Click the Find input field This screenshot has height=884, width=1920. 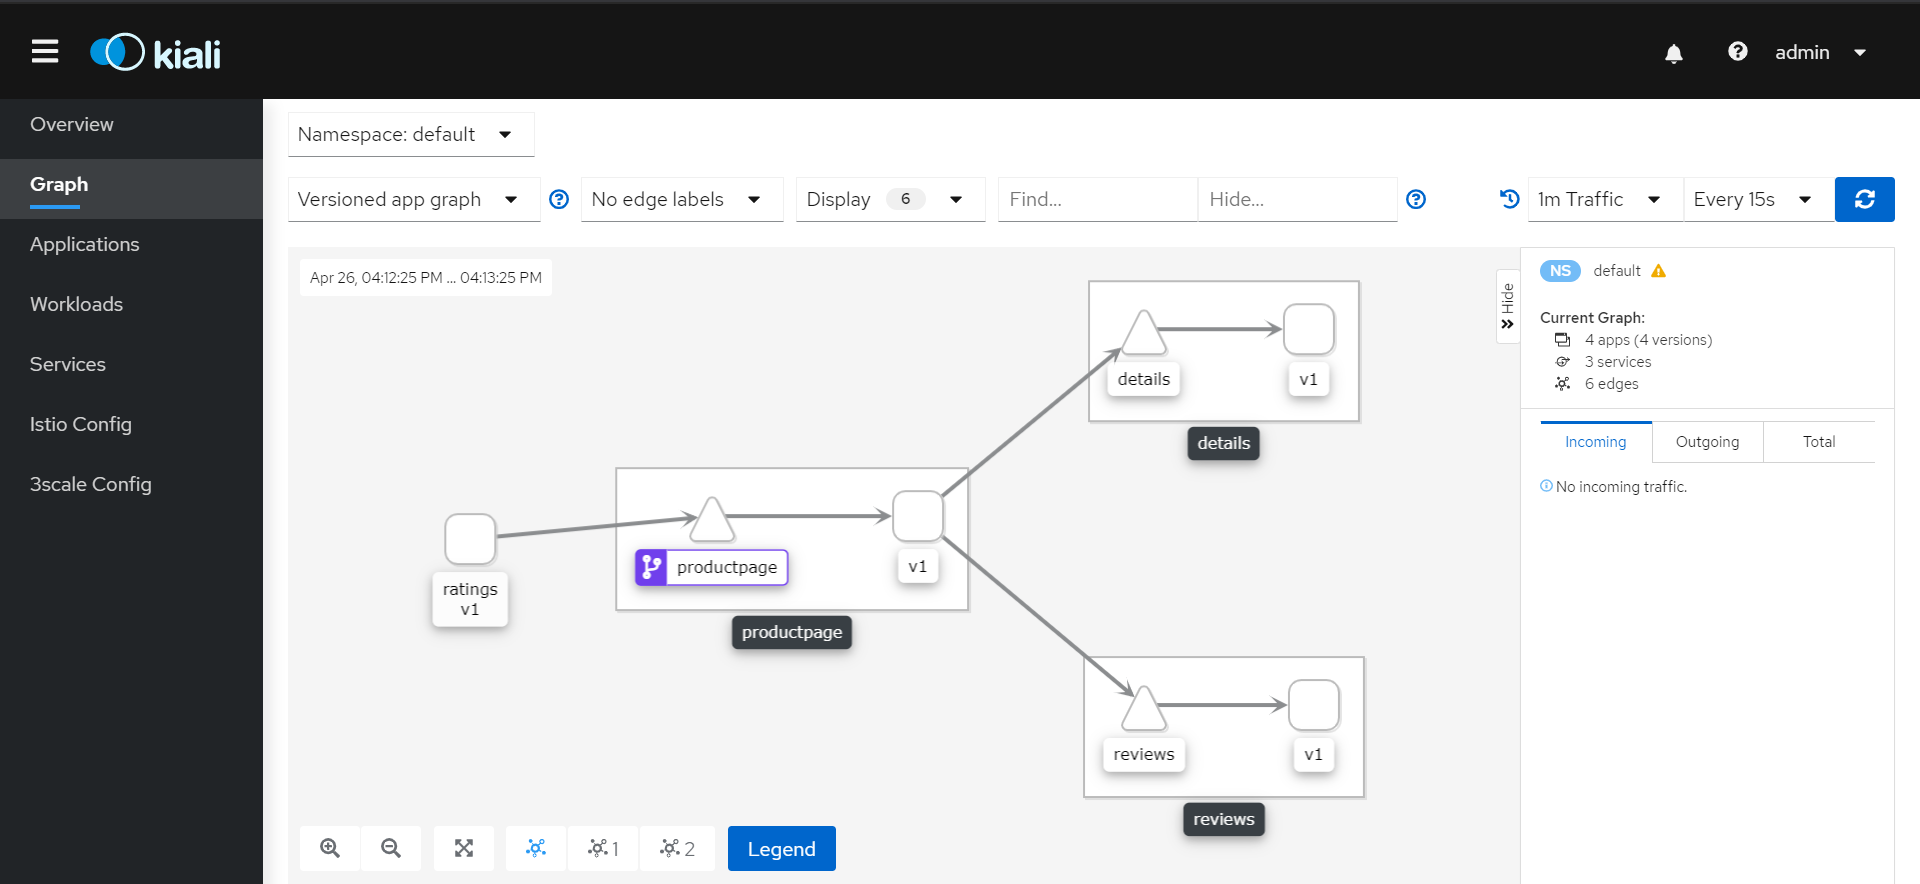pyautogui.click(x=1097, y=199)
